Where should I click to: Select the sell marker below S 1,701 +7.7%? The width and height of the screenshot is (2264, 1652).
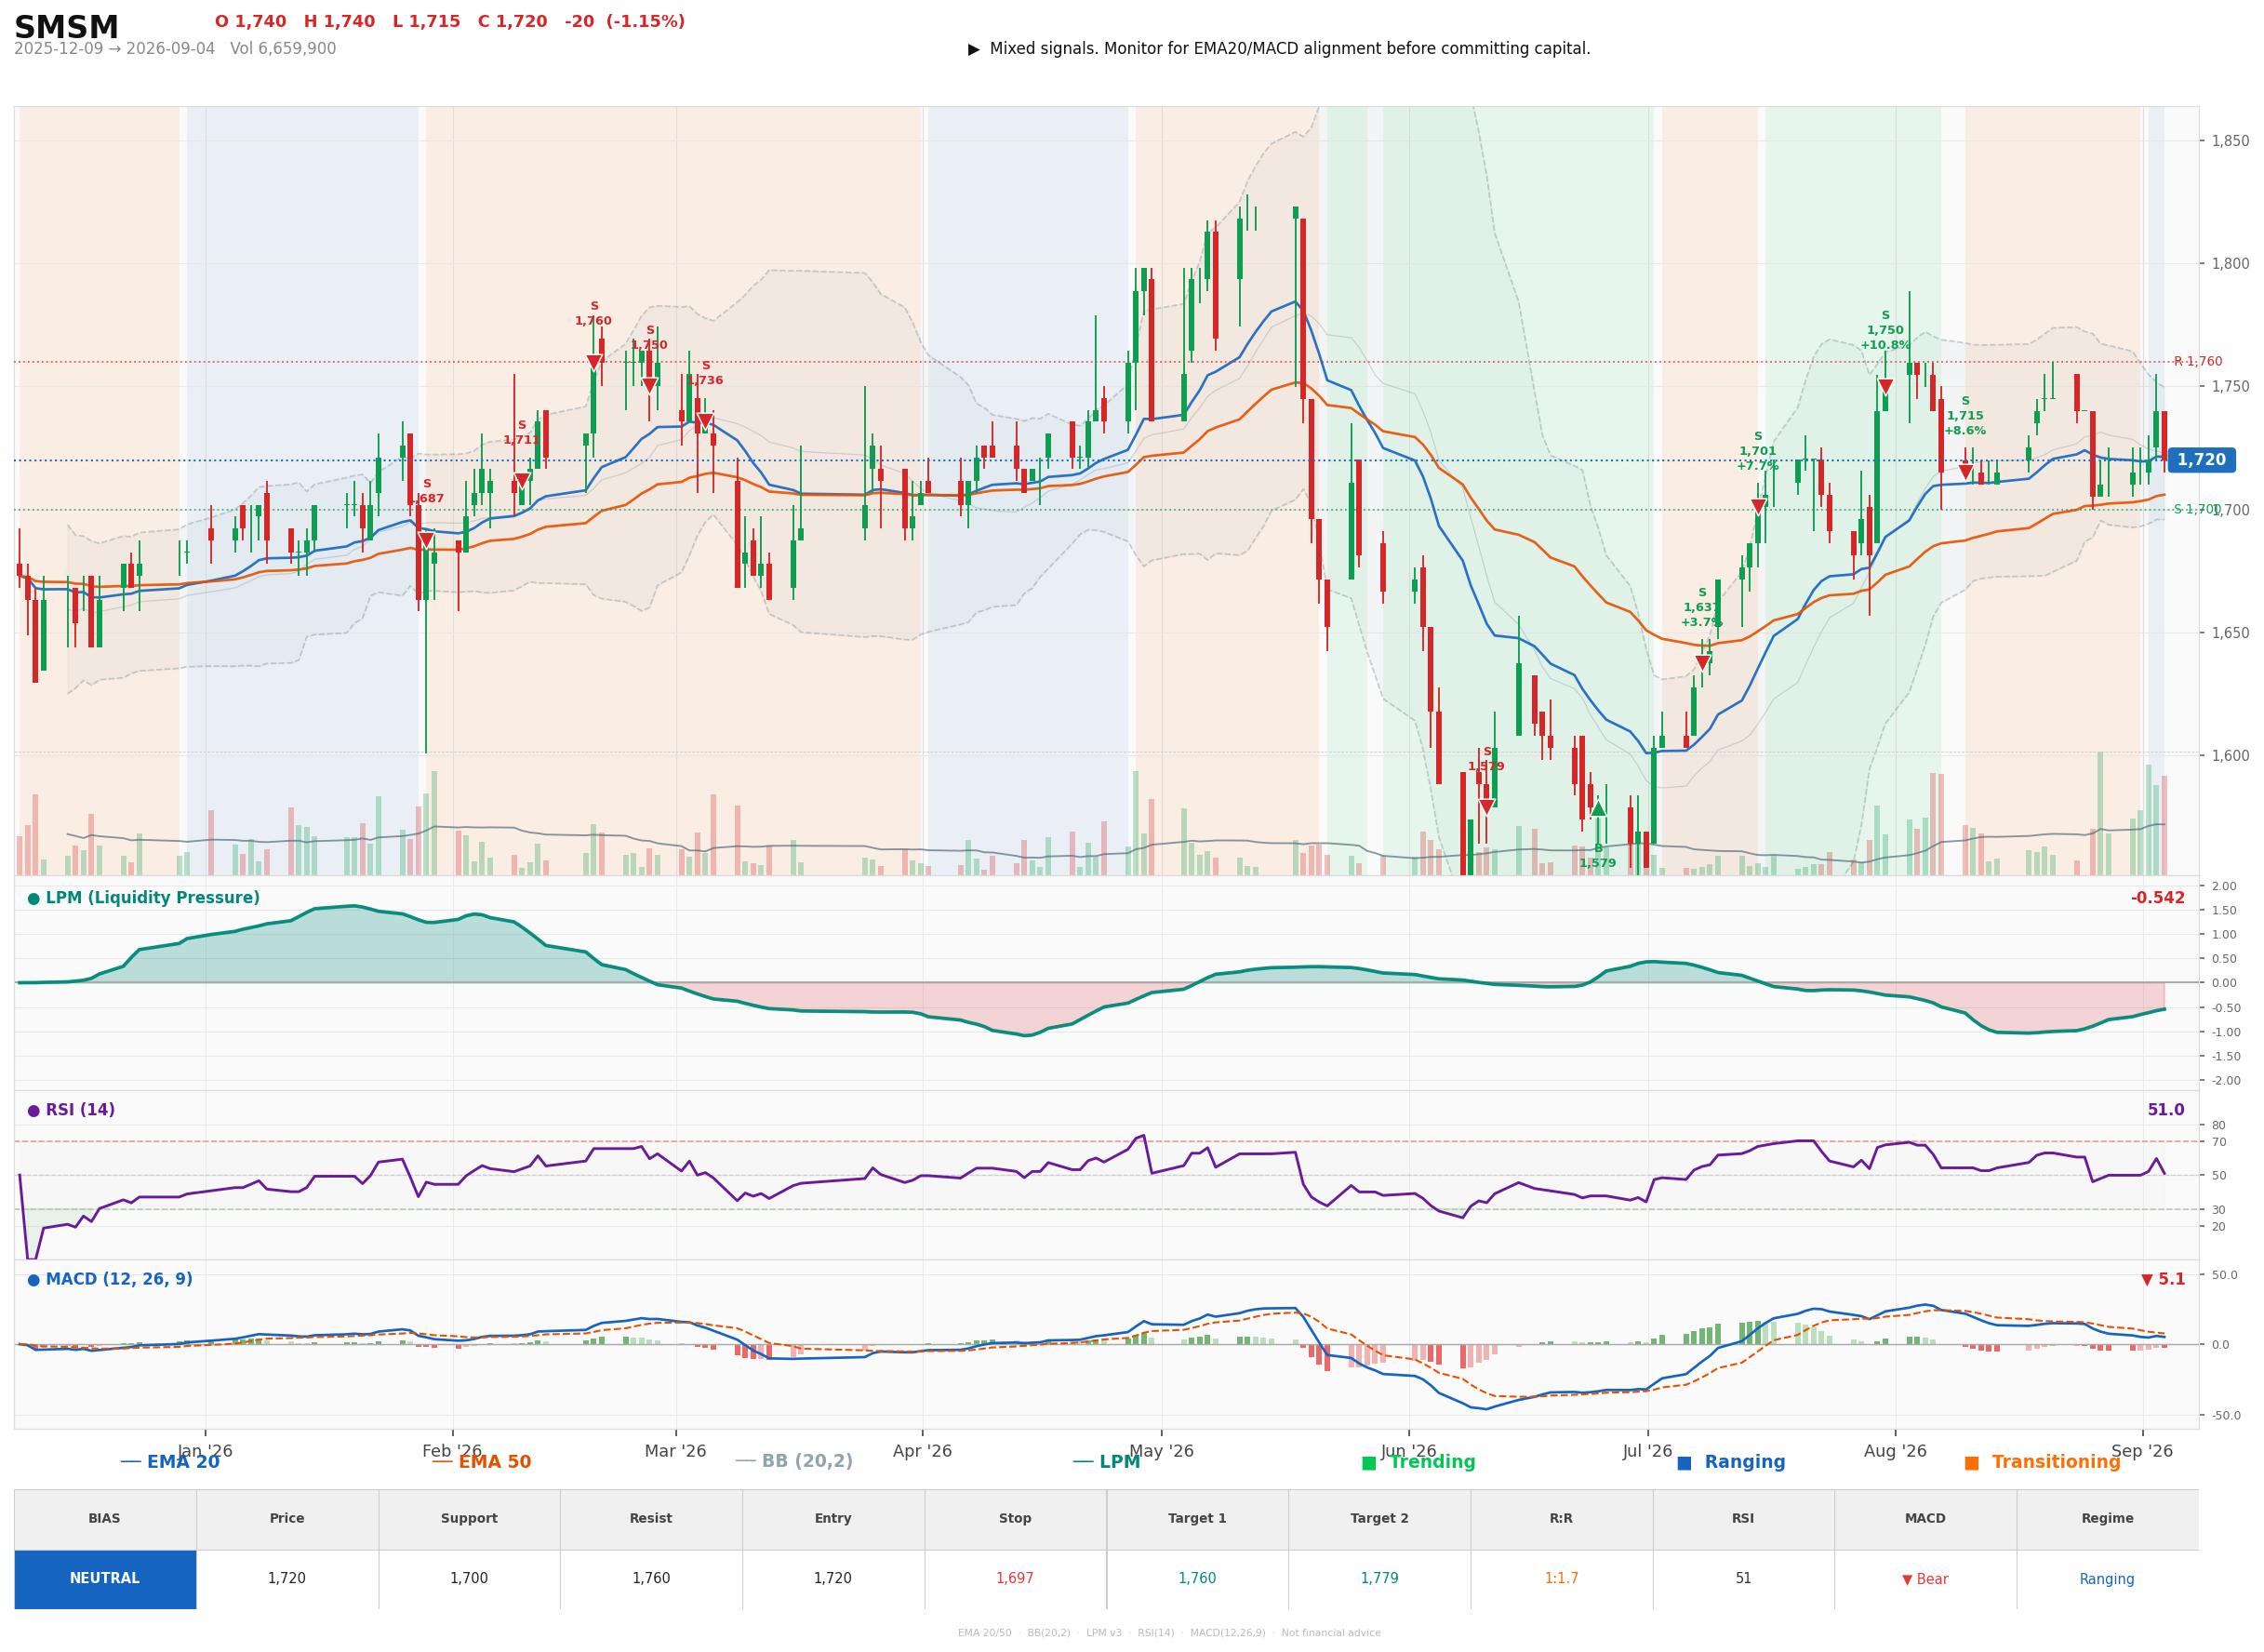tap(1758, 506)
